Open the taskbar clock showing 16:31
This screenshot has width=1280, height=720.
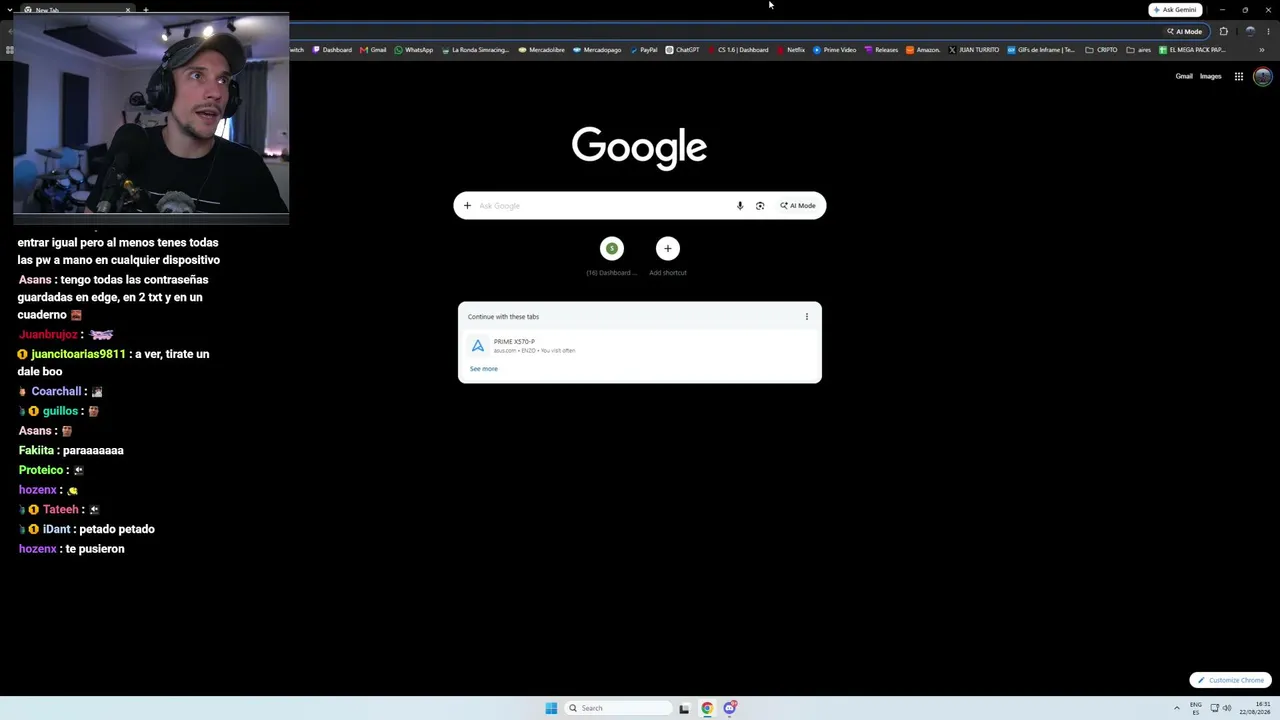tap(1256, 708)
